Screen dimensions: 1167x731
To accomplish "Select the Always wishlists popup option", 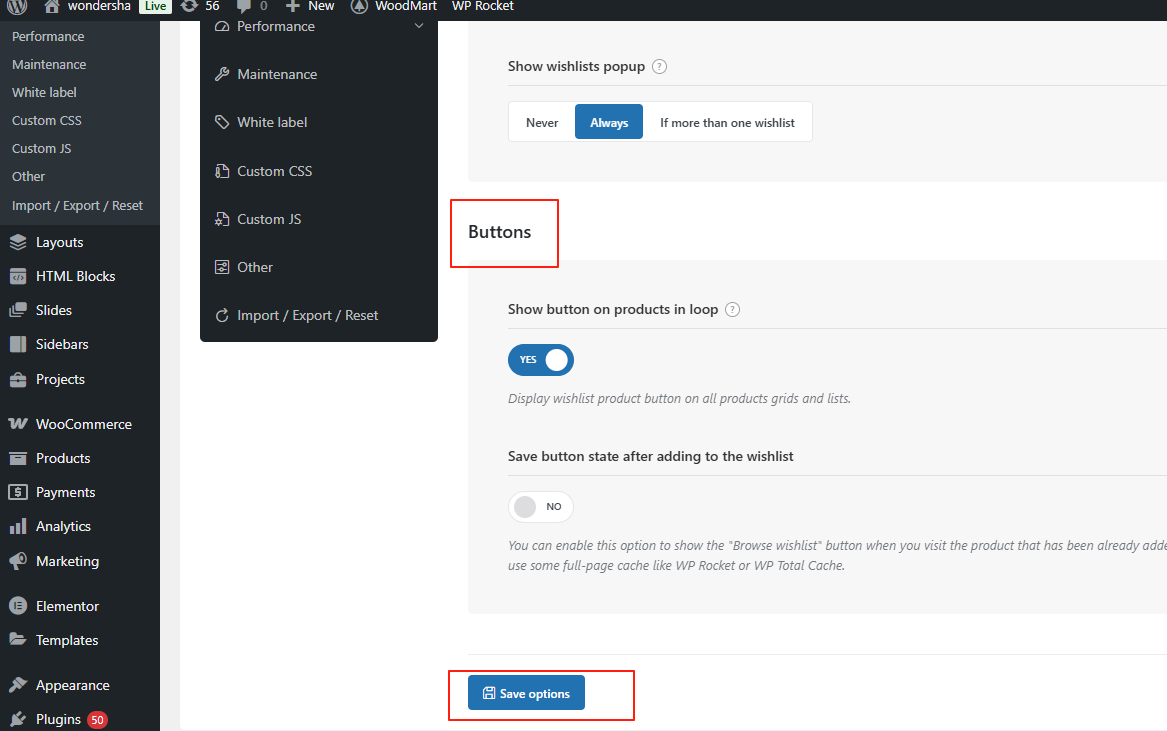I will coord(609,123).
